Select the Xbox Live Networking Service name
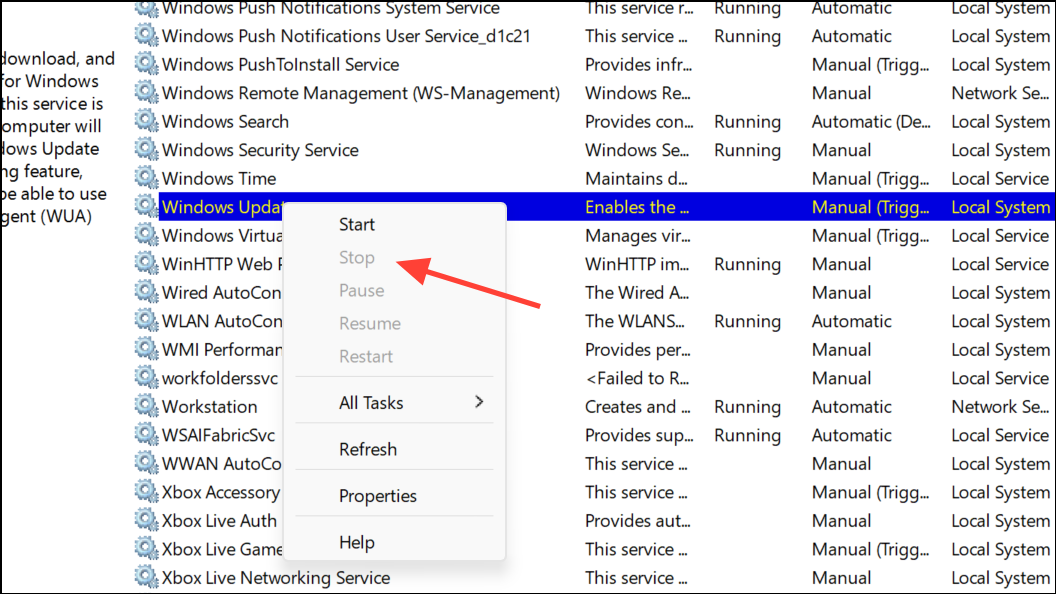The width and height of the screenshot is (1056, 594). [x=275, y=578]
